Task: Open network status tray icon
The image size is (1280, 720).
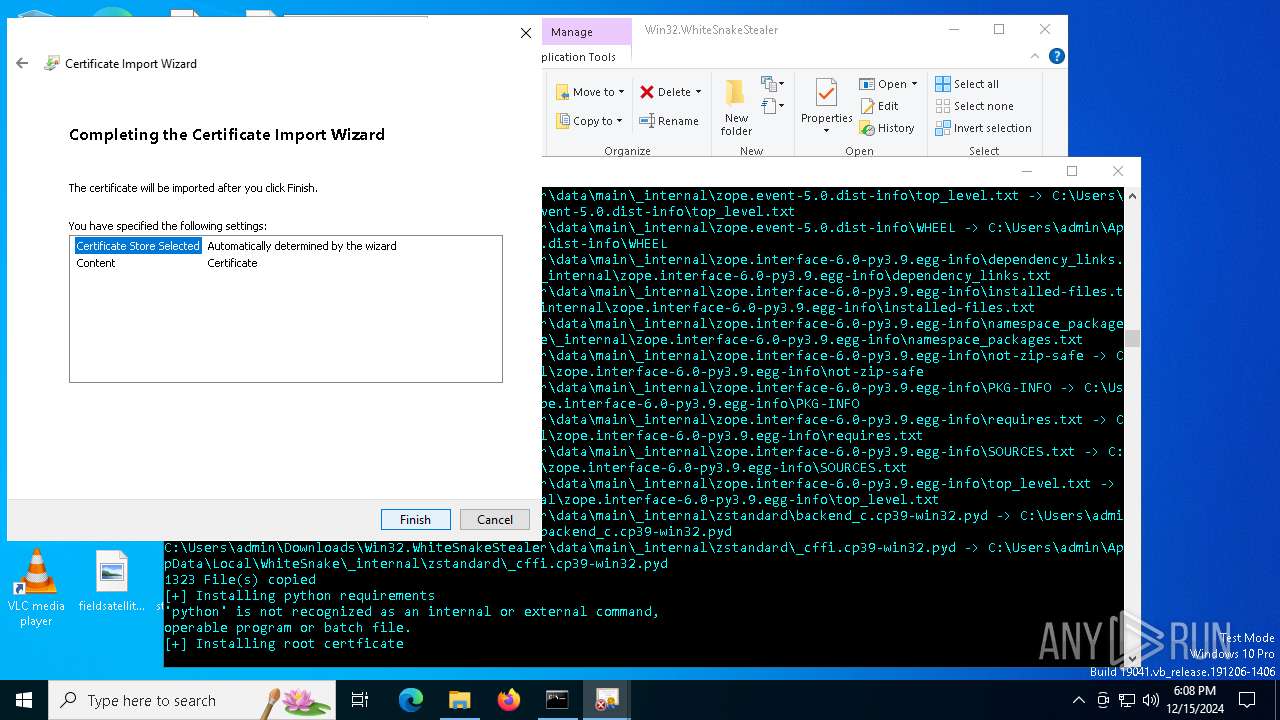Action: [1128, 700]
